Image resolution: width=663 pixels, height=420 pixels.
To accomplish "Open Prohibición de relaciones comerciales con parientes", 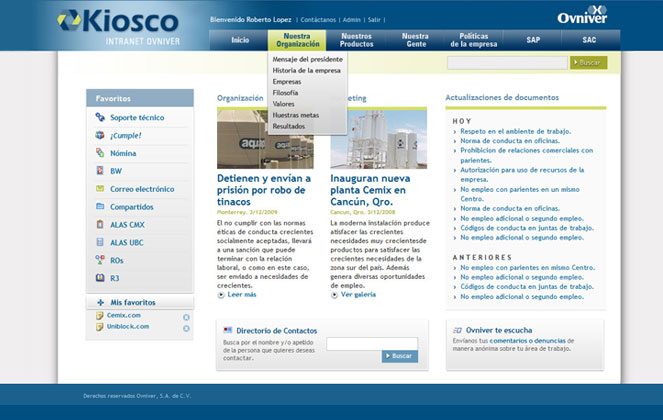I will [x=526, y=155].
